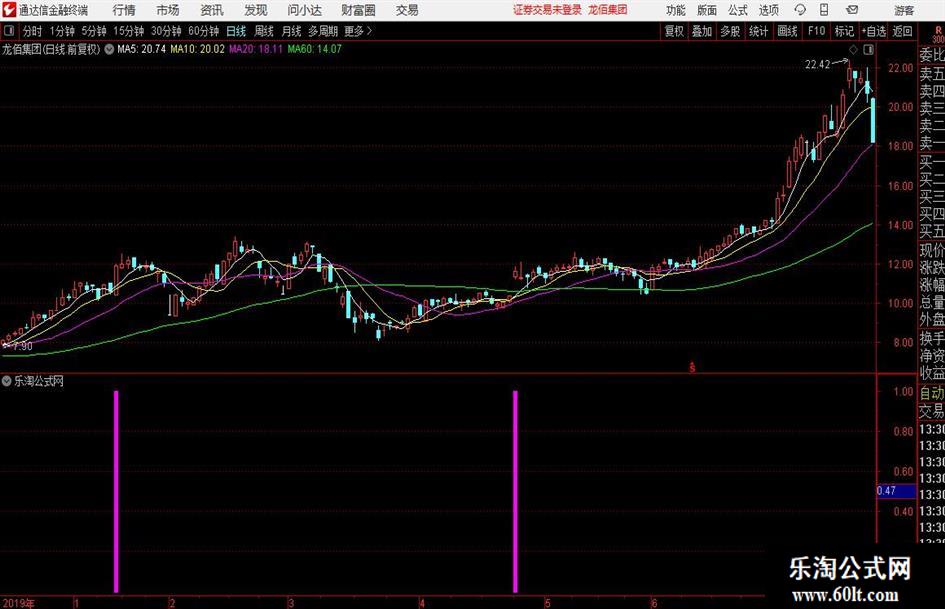Click the 2019年 timeline label
The width and height of the screenshot is (945, 609).
tap(19, 603)
